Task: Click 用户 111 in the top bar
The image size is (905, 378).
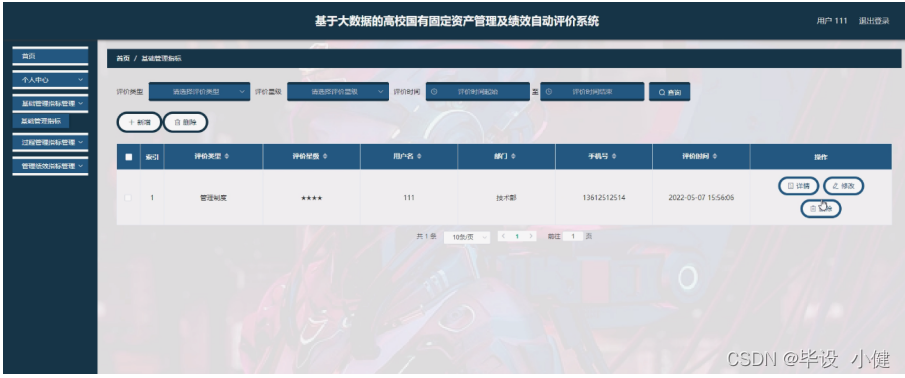Action: click(x=832, y=21)
